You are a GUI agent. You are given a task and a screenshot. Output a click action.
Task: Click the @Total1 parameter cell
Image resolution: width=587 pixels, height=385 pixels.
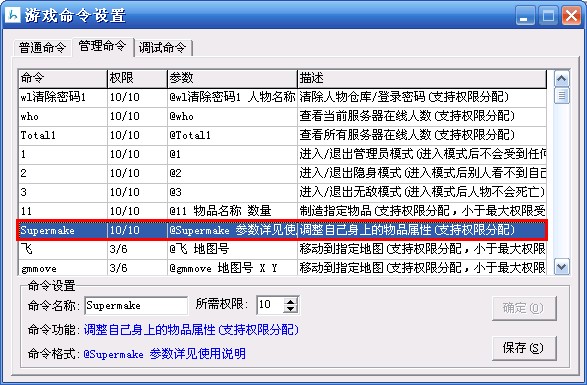point(232,136)
